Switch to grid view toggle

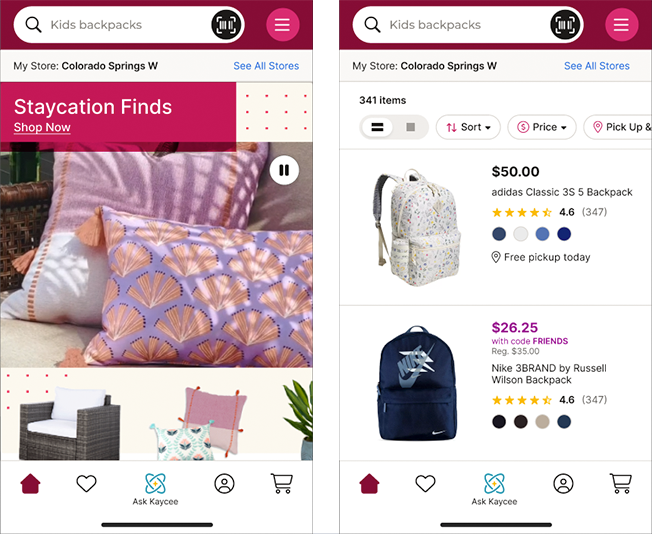point(410,127)
